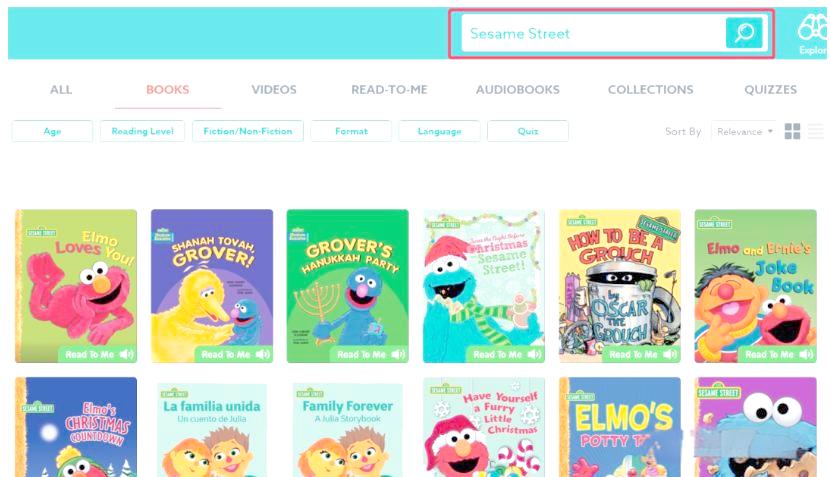
Task: Go to the QUIZZES tab
Action: (770, 89)
